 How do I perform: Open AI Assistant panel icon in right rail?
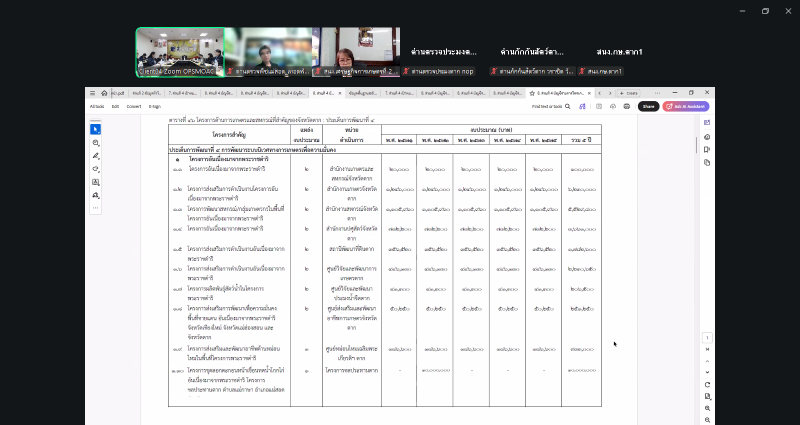pos(707,122)
